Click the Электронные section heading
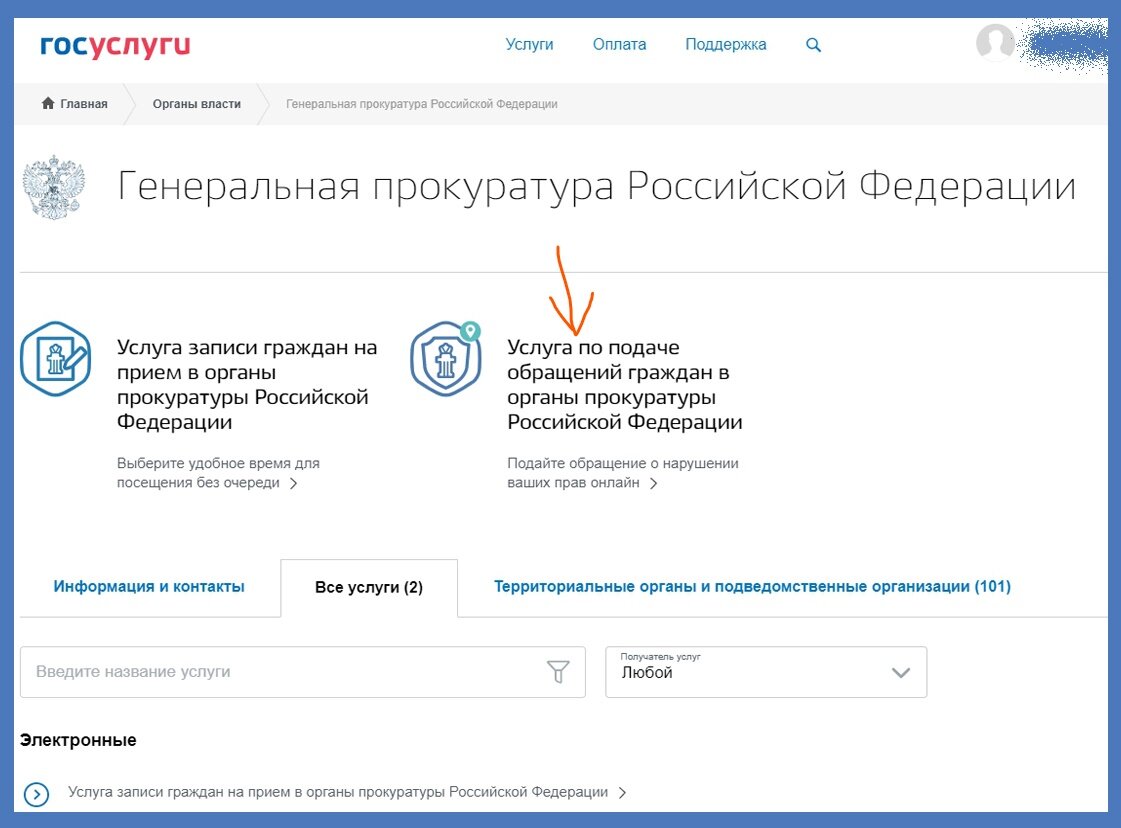The width and height of the screenshot is (1121, 828). click(x=78, y=740)
